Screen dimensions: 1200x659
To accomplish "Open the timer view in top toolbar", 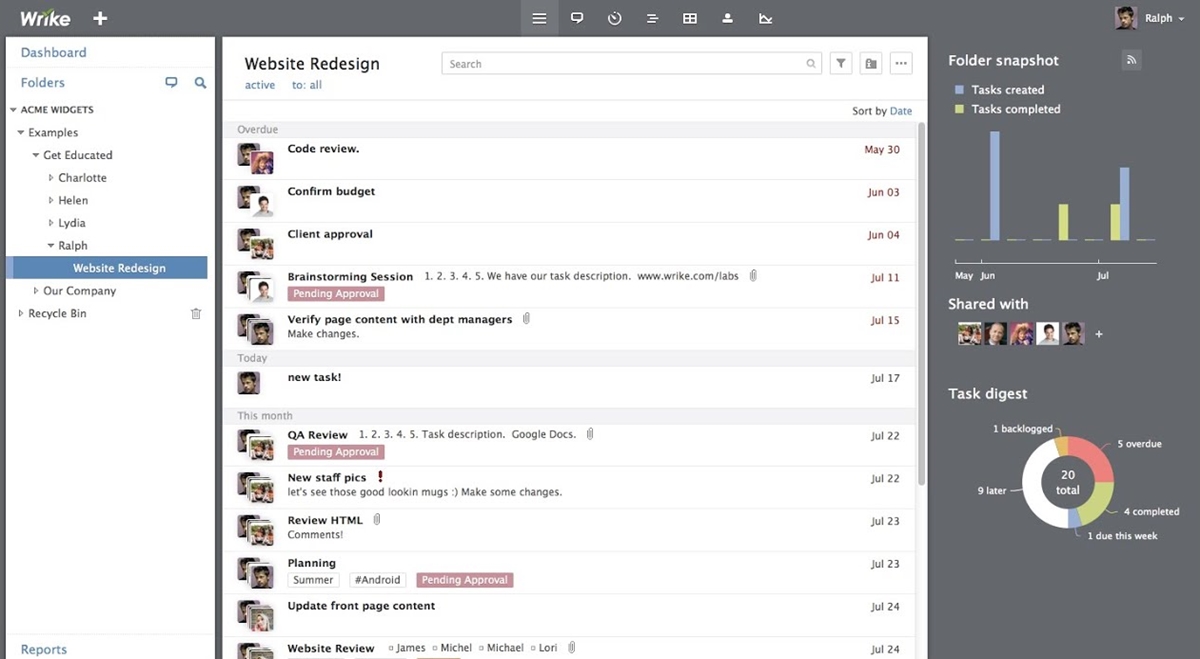I will (615, 18).
